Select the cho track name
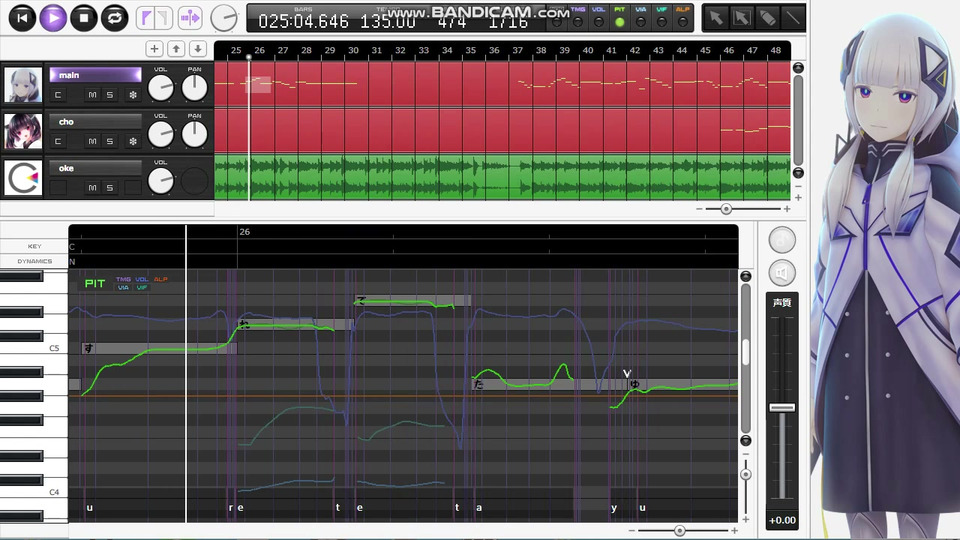The image size is (960, 540). pos(96,121)
